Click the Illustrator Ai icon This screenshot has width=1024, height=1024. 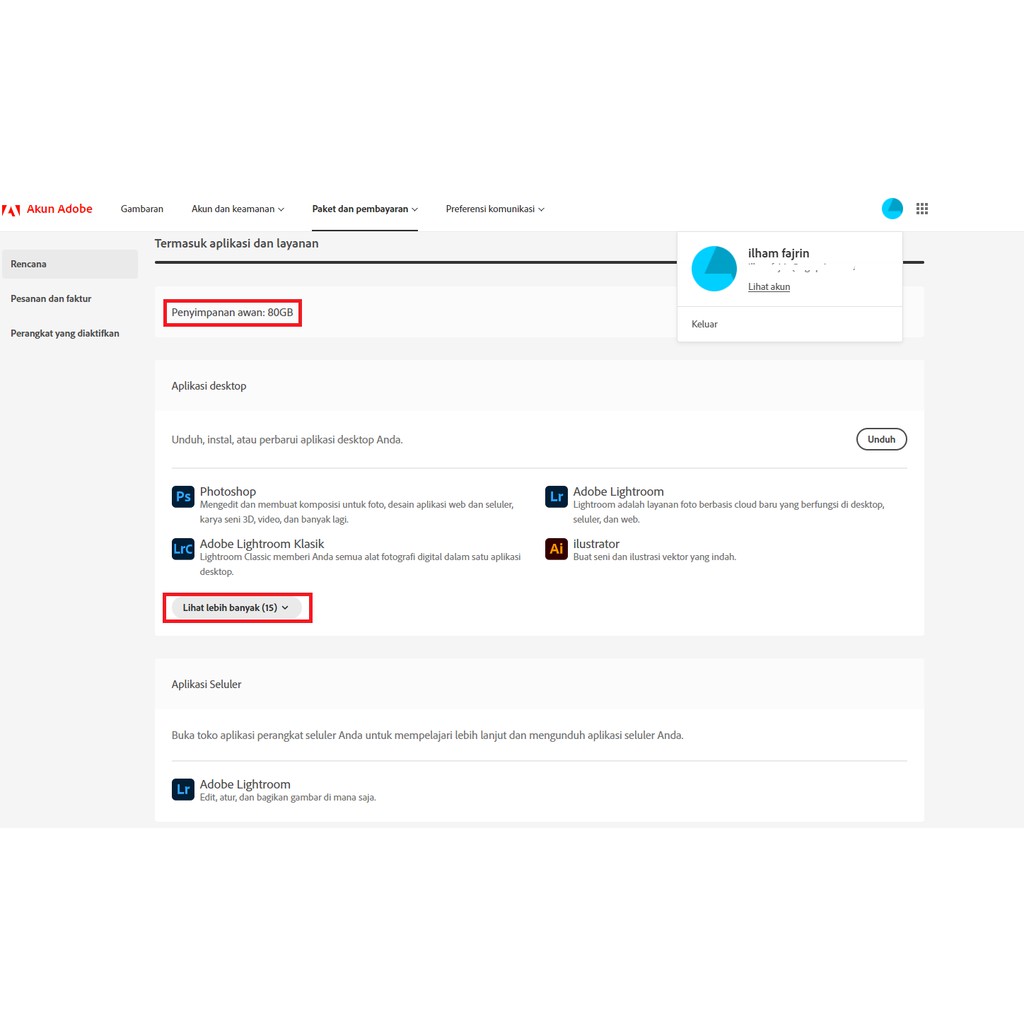click(x=556, y=549)
